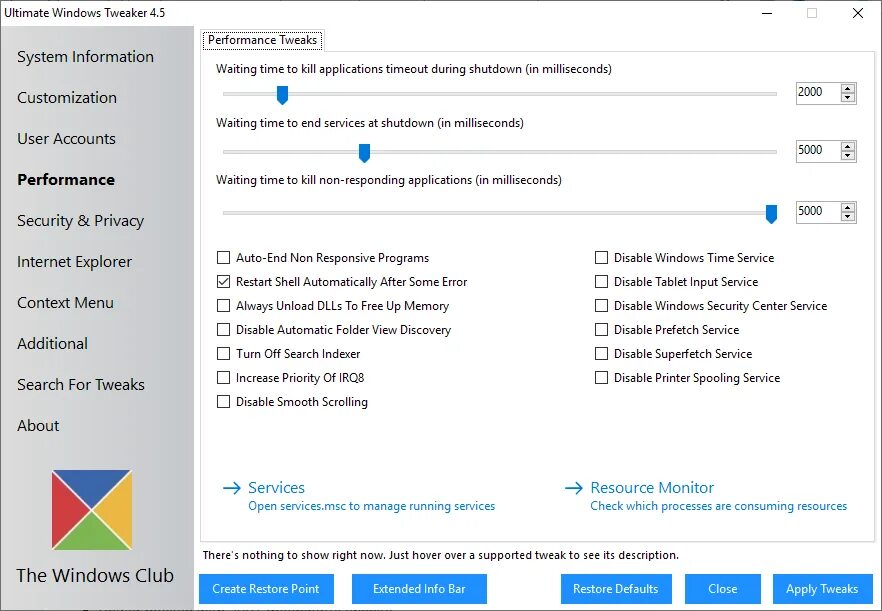This screenshot has width=882, height=611.
Task: Select the Performance section
Action: pyautogui.click(x=66, y=179)
